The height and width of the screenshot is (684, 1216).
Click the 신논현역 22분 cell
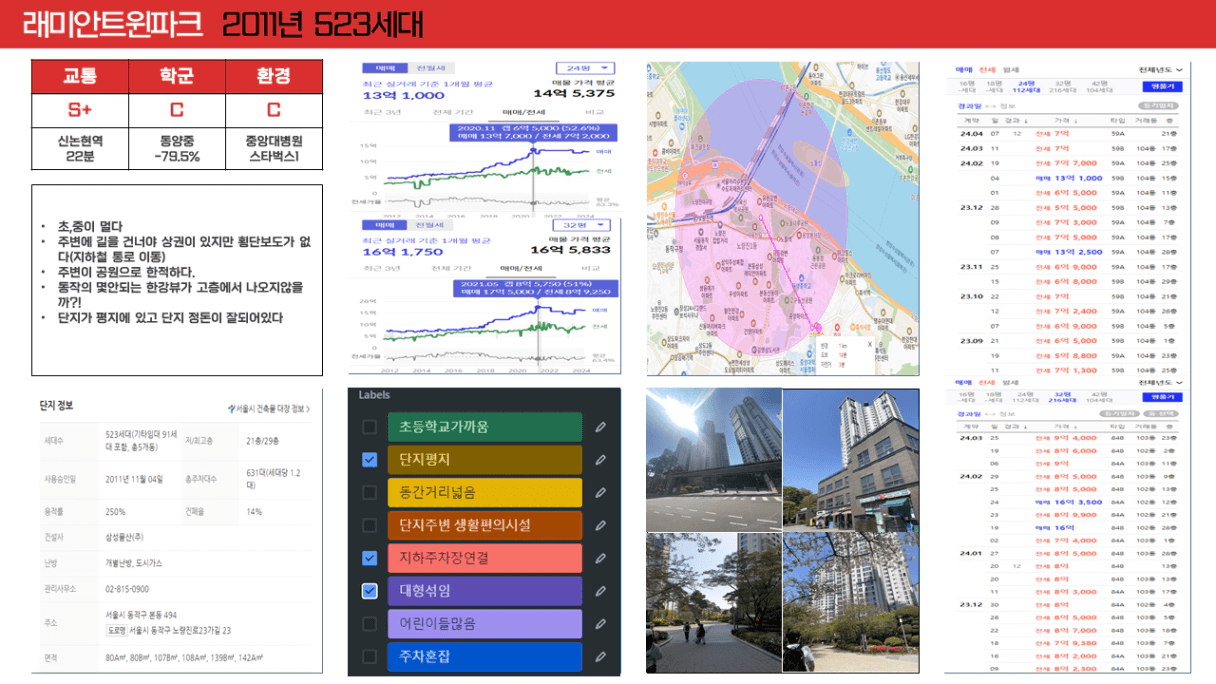[x=79, y=149]
